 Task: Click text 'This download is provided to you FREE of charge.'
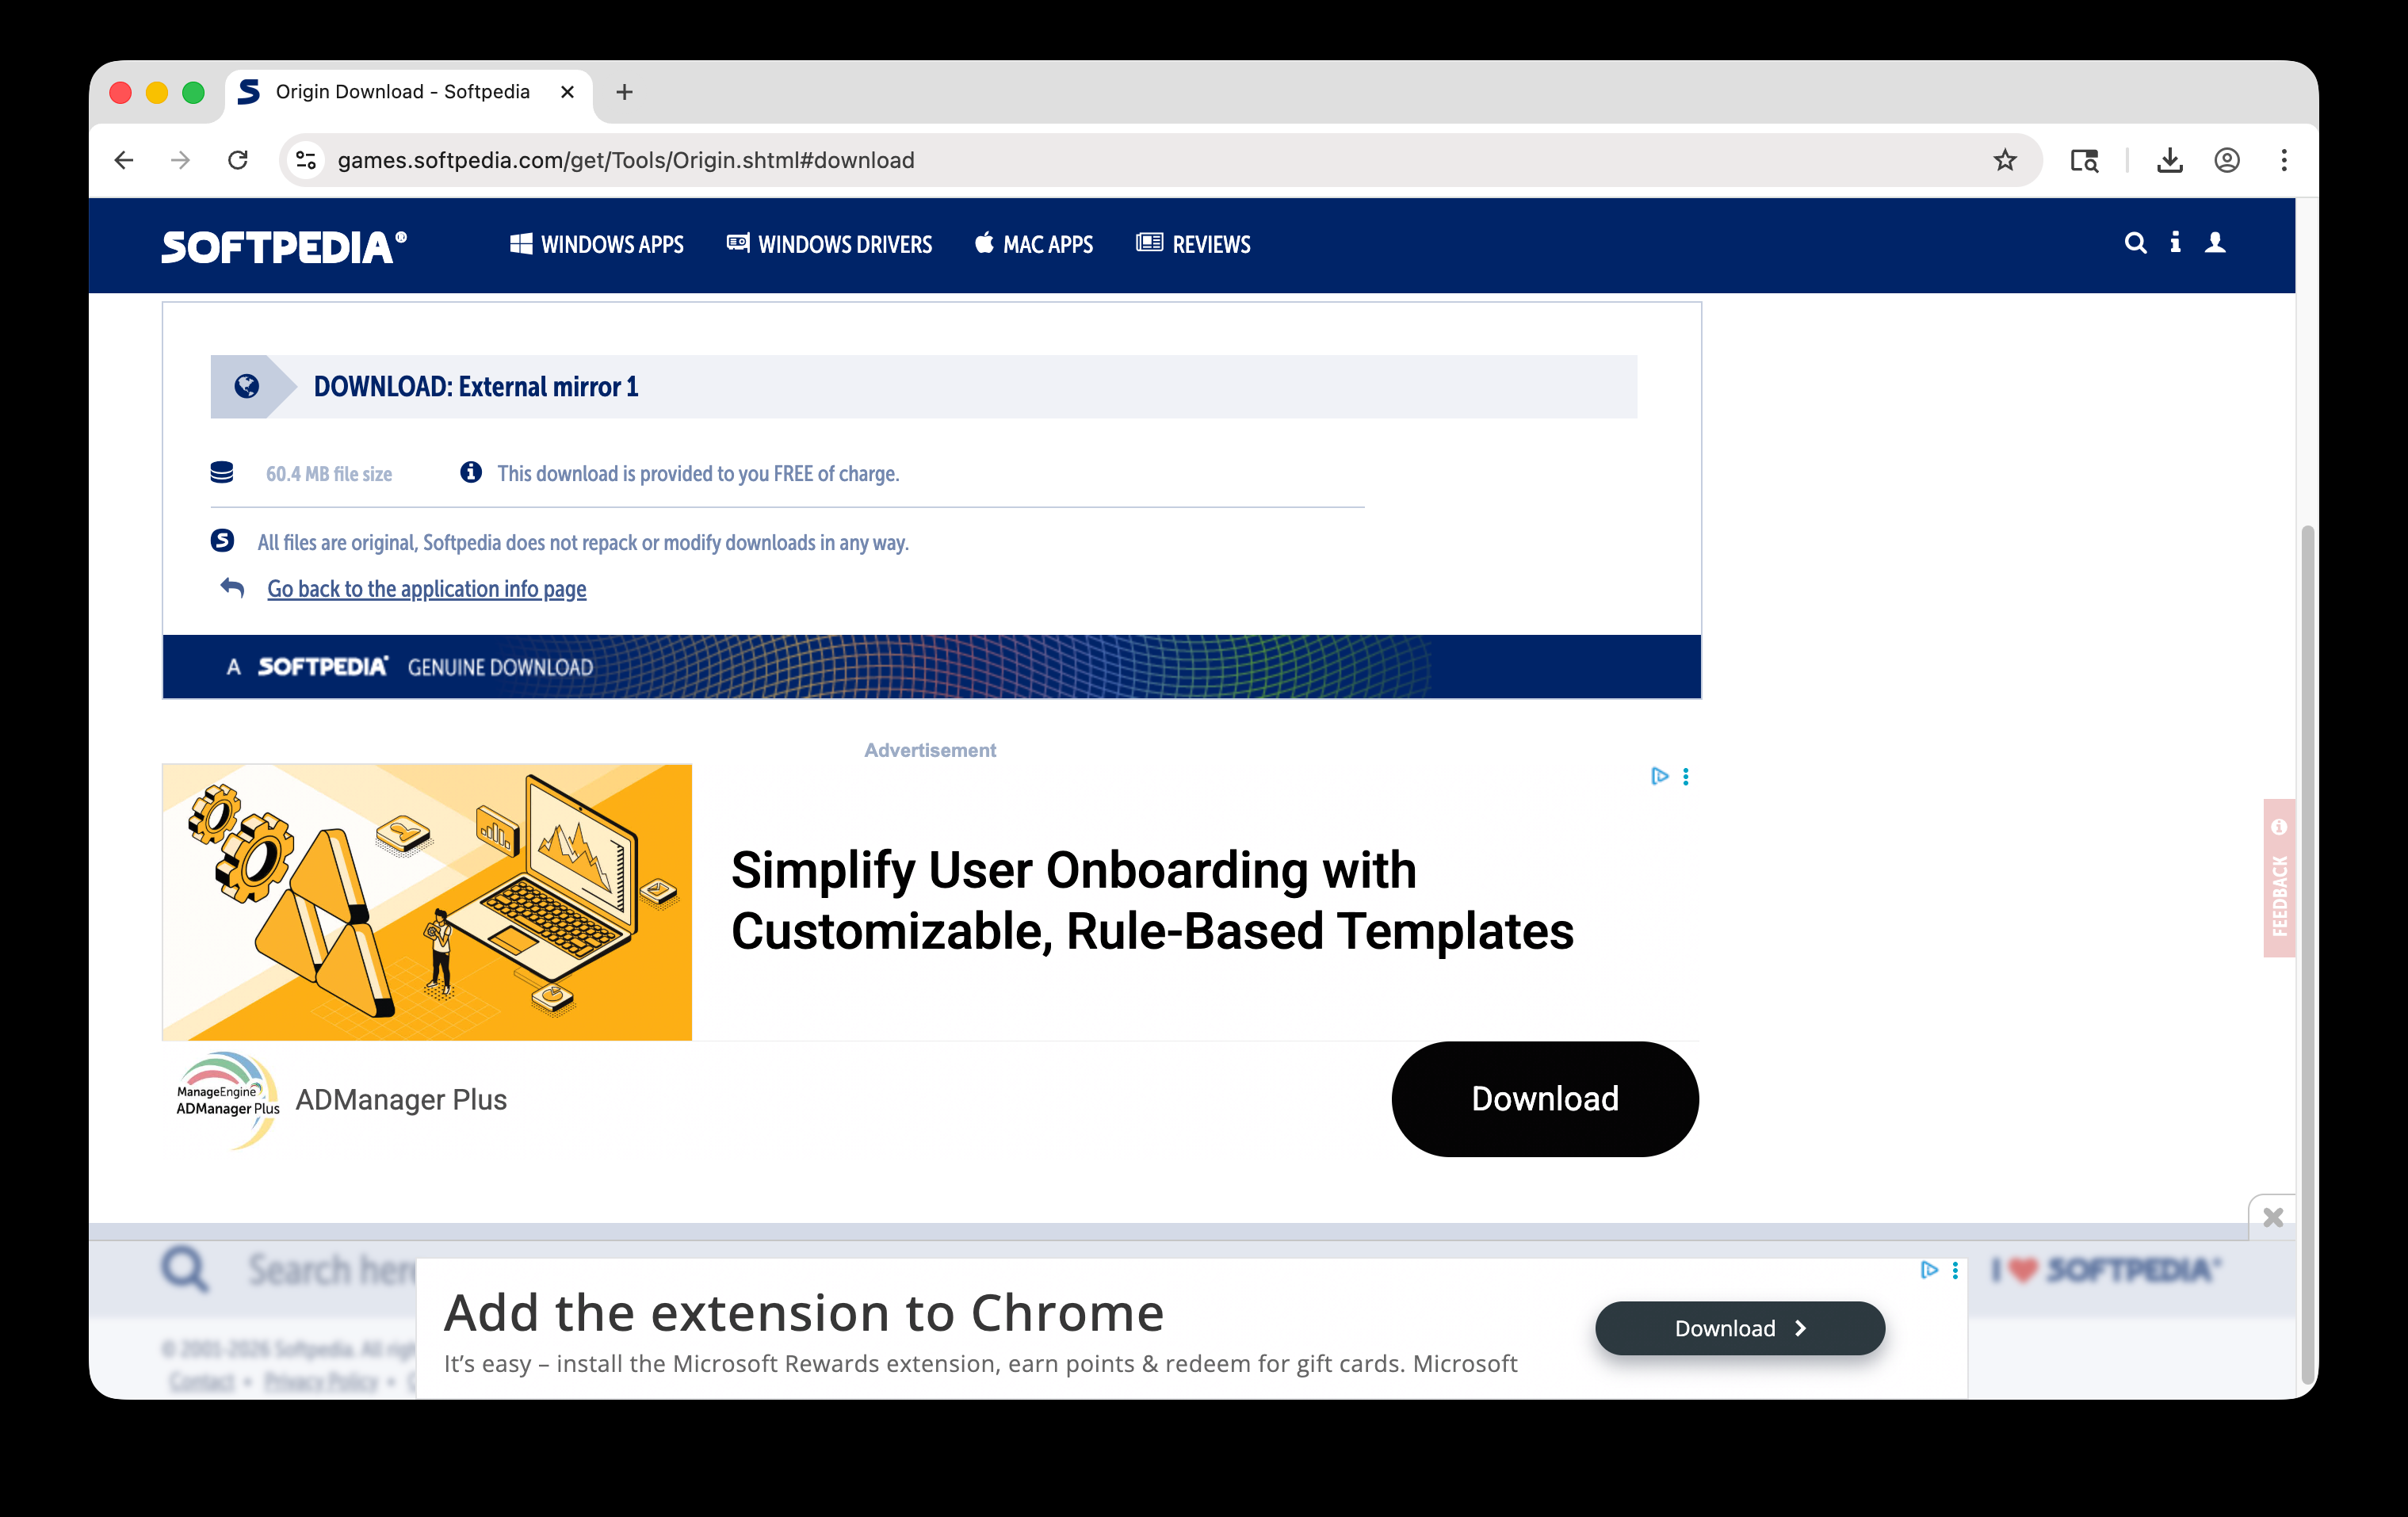coord(699,474)
